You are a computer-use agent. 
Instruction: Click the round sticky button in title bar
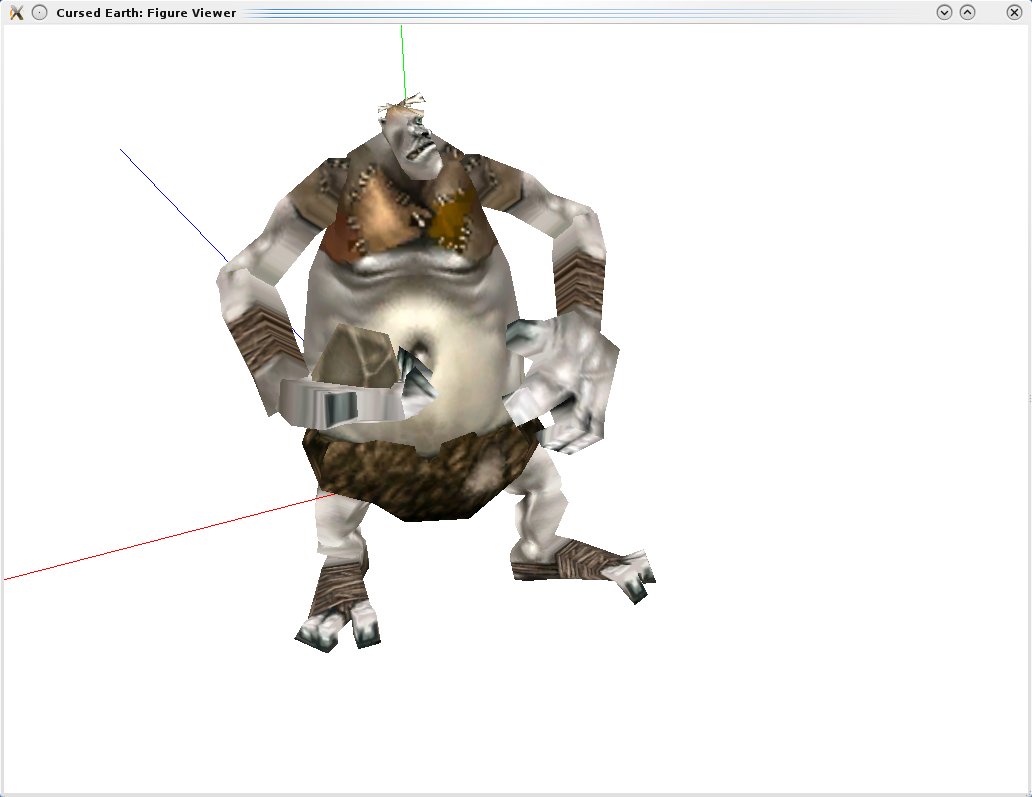(39, 12)
